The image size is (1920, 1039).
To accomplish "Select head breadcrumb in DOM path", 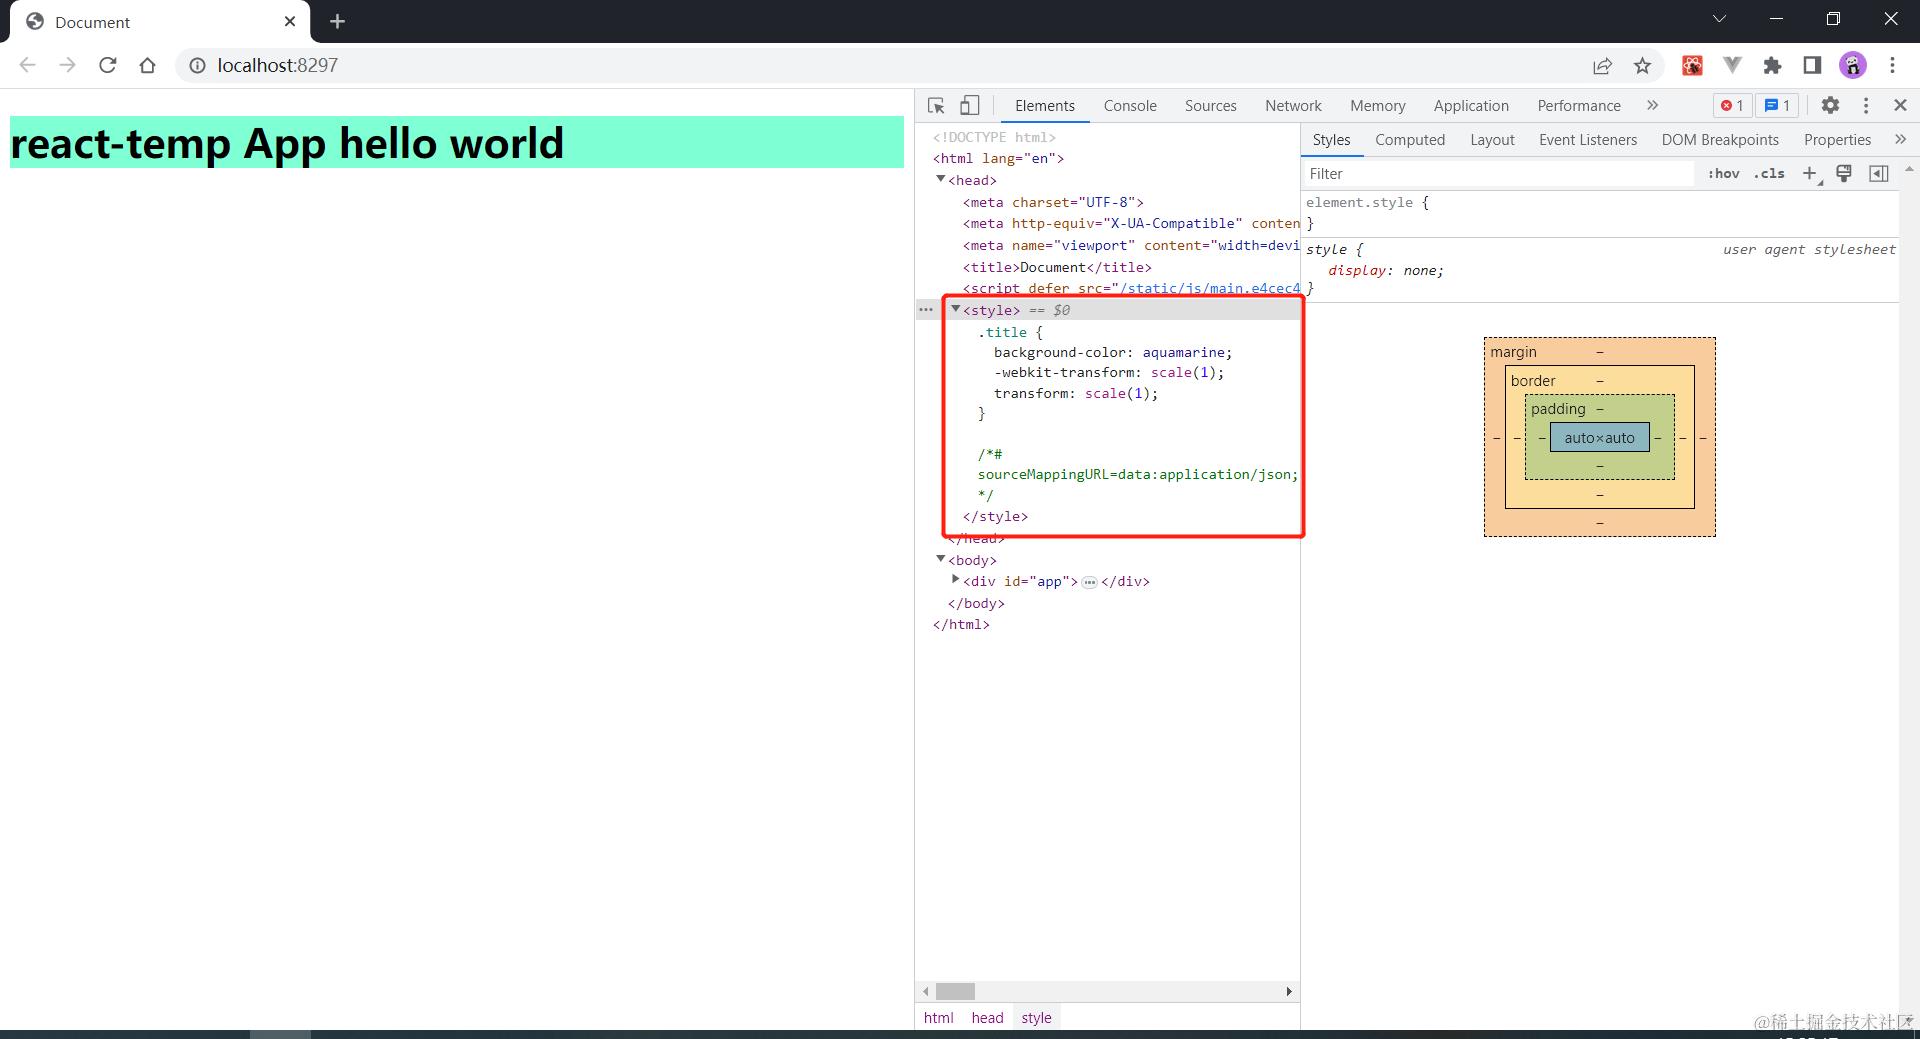I will point(987,1018).
